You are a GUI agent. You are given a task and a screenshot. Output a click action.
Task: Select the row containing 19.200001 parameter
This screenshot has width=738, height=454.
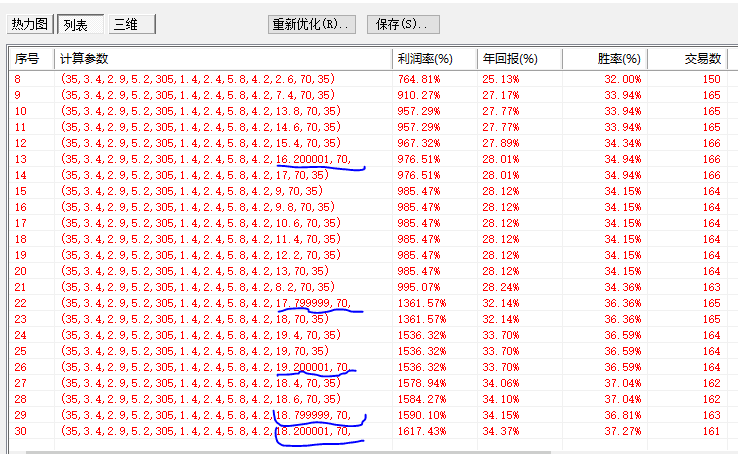point(373,367)
